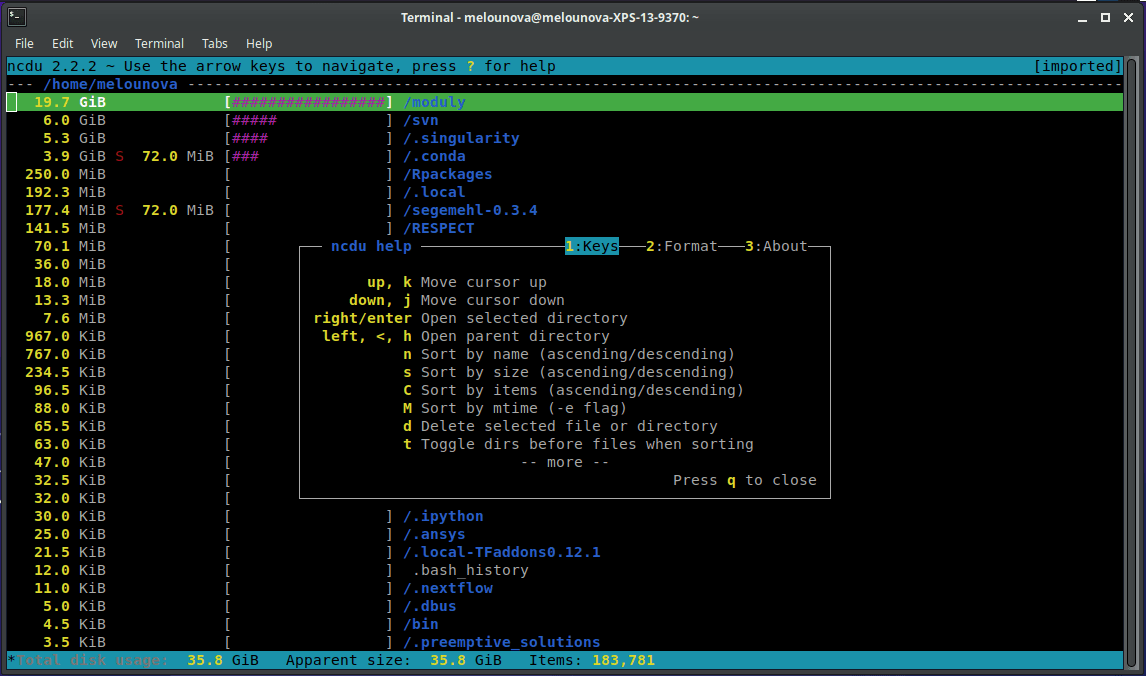This screenshot has height=676, width=1146.
Task: Click the terminal icon in the title bar
Action: [17, 17]
